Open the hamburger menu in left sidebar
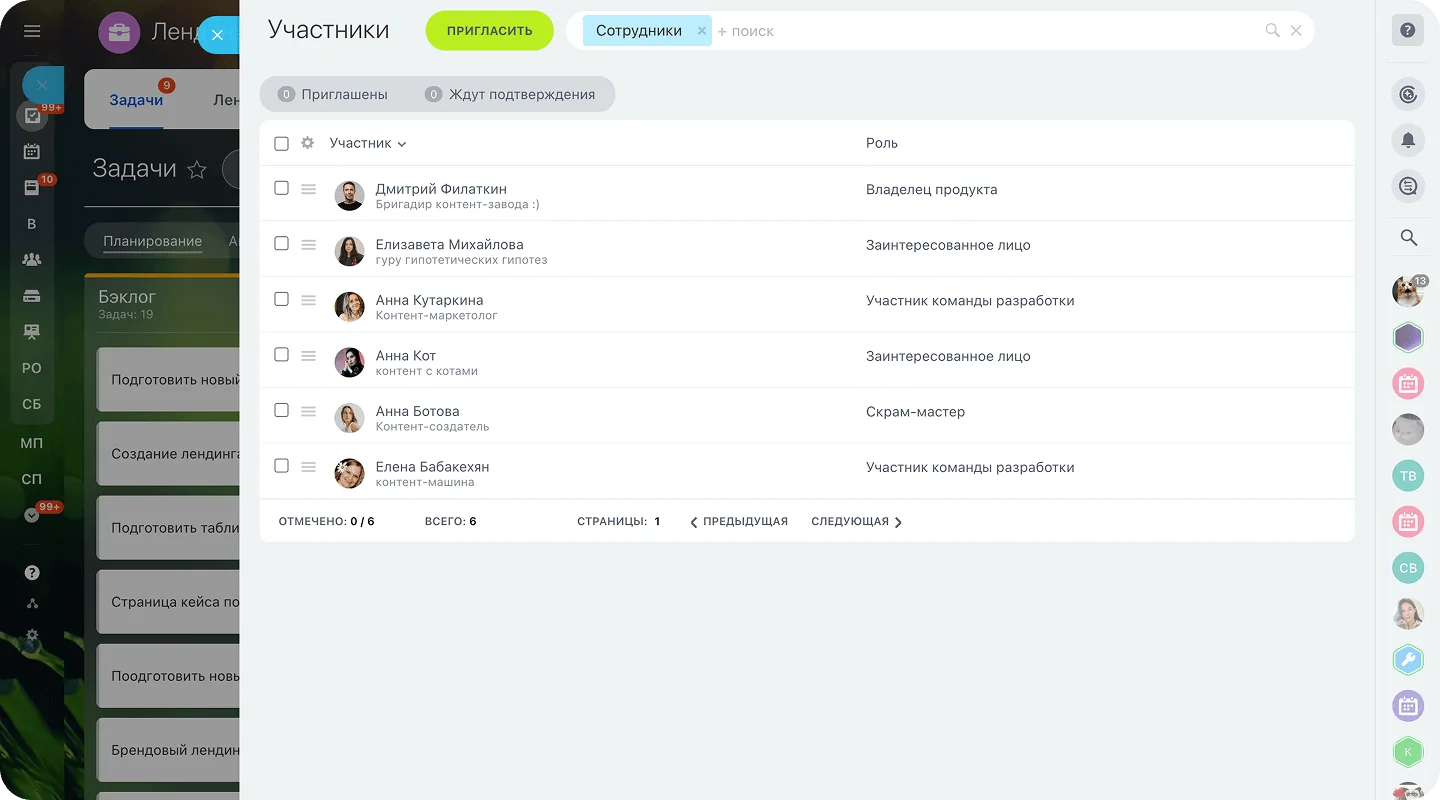 pos(32,31)
